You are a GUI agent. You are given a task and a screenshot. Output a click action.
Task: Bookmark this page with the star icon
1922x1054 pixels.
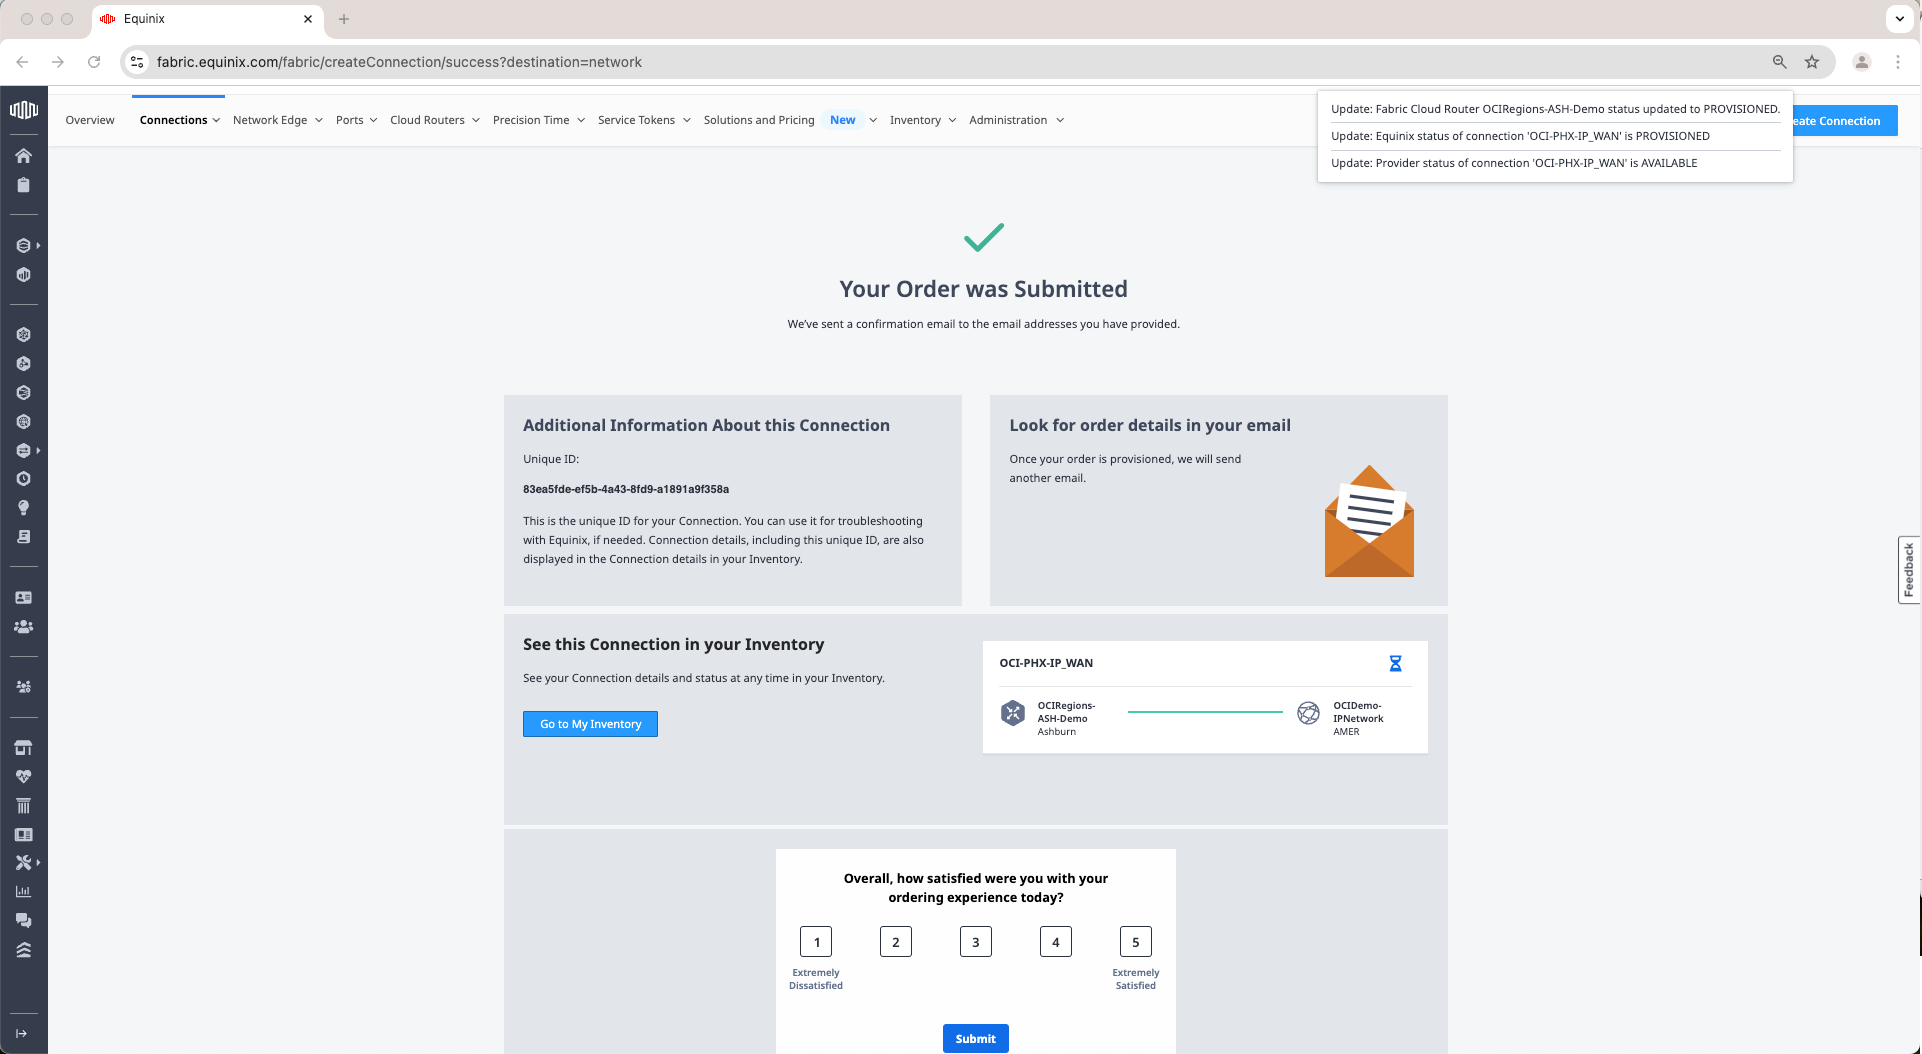1812,62
